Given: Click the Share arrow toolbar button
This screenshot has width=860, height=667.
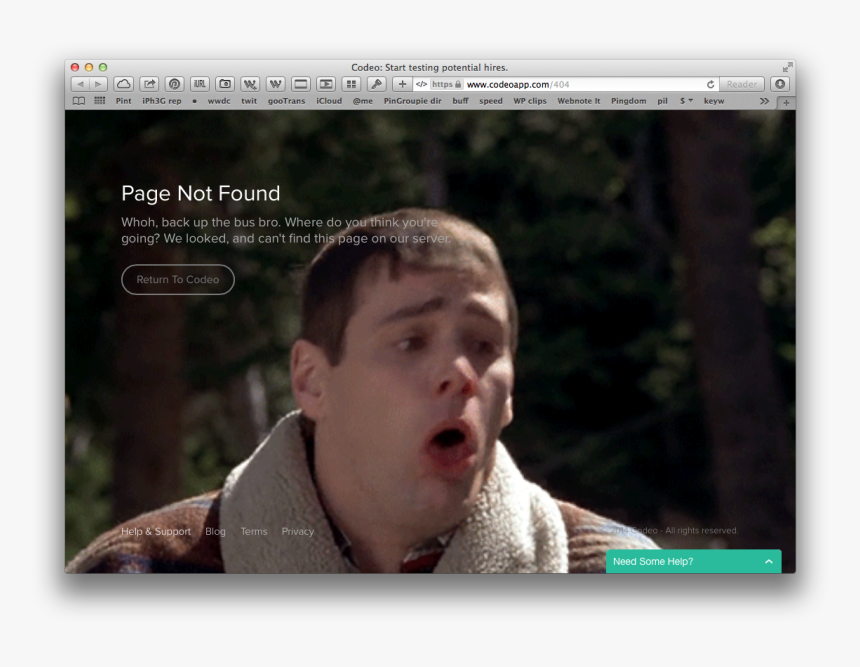Looking at the screenshot, I should point(149,84).
